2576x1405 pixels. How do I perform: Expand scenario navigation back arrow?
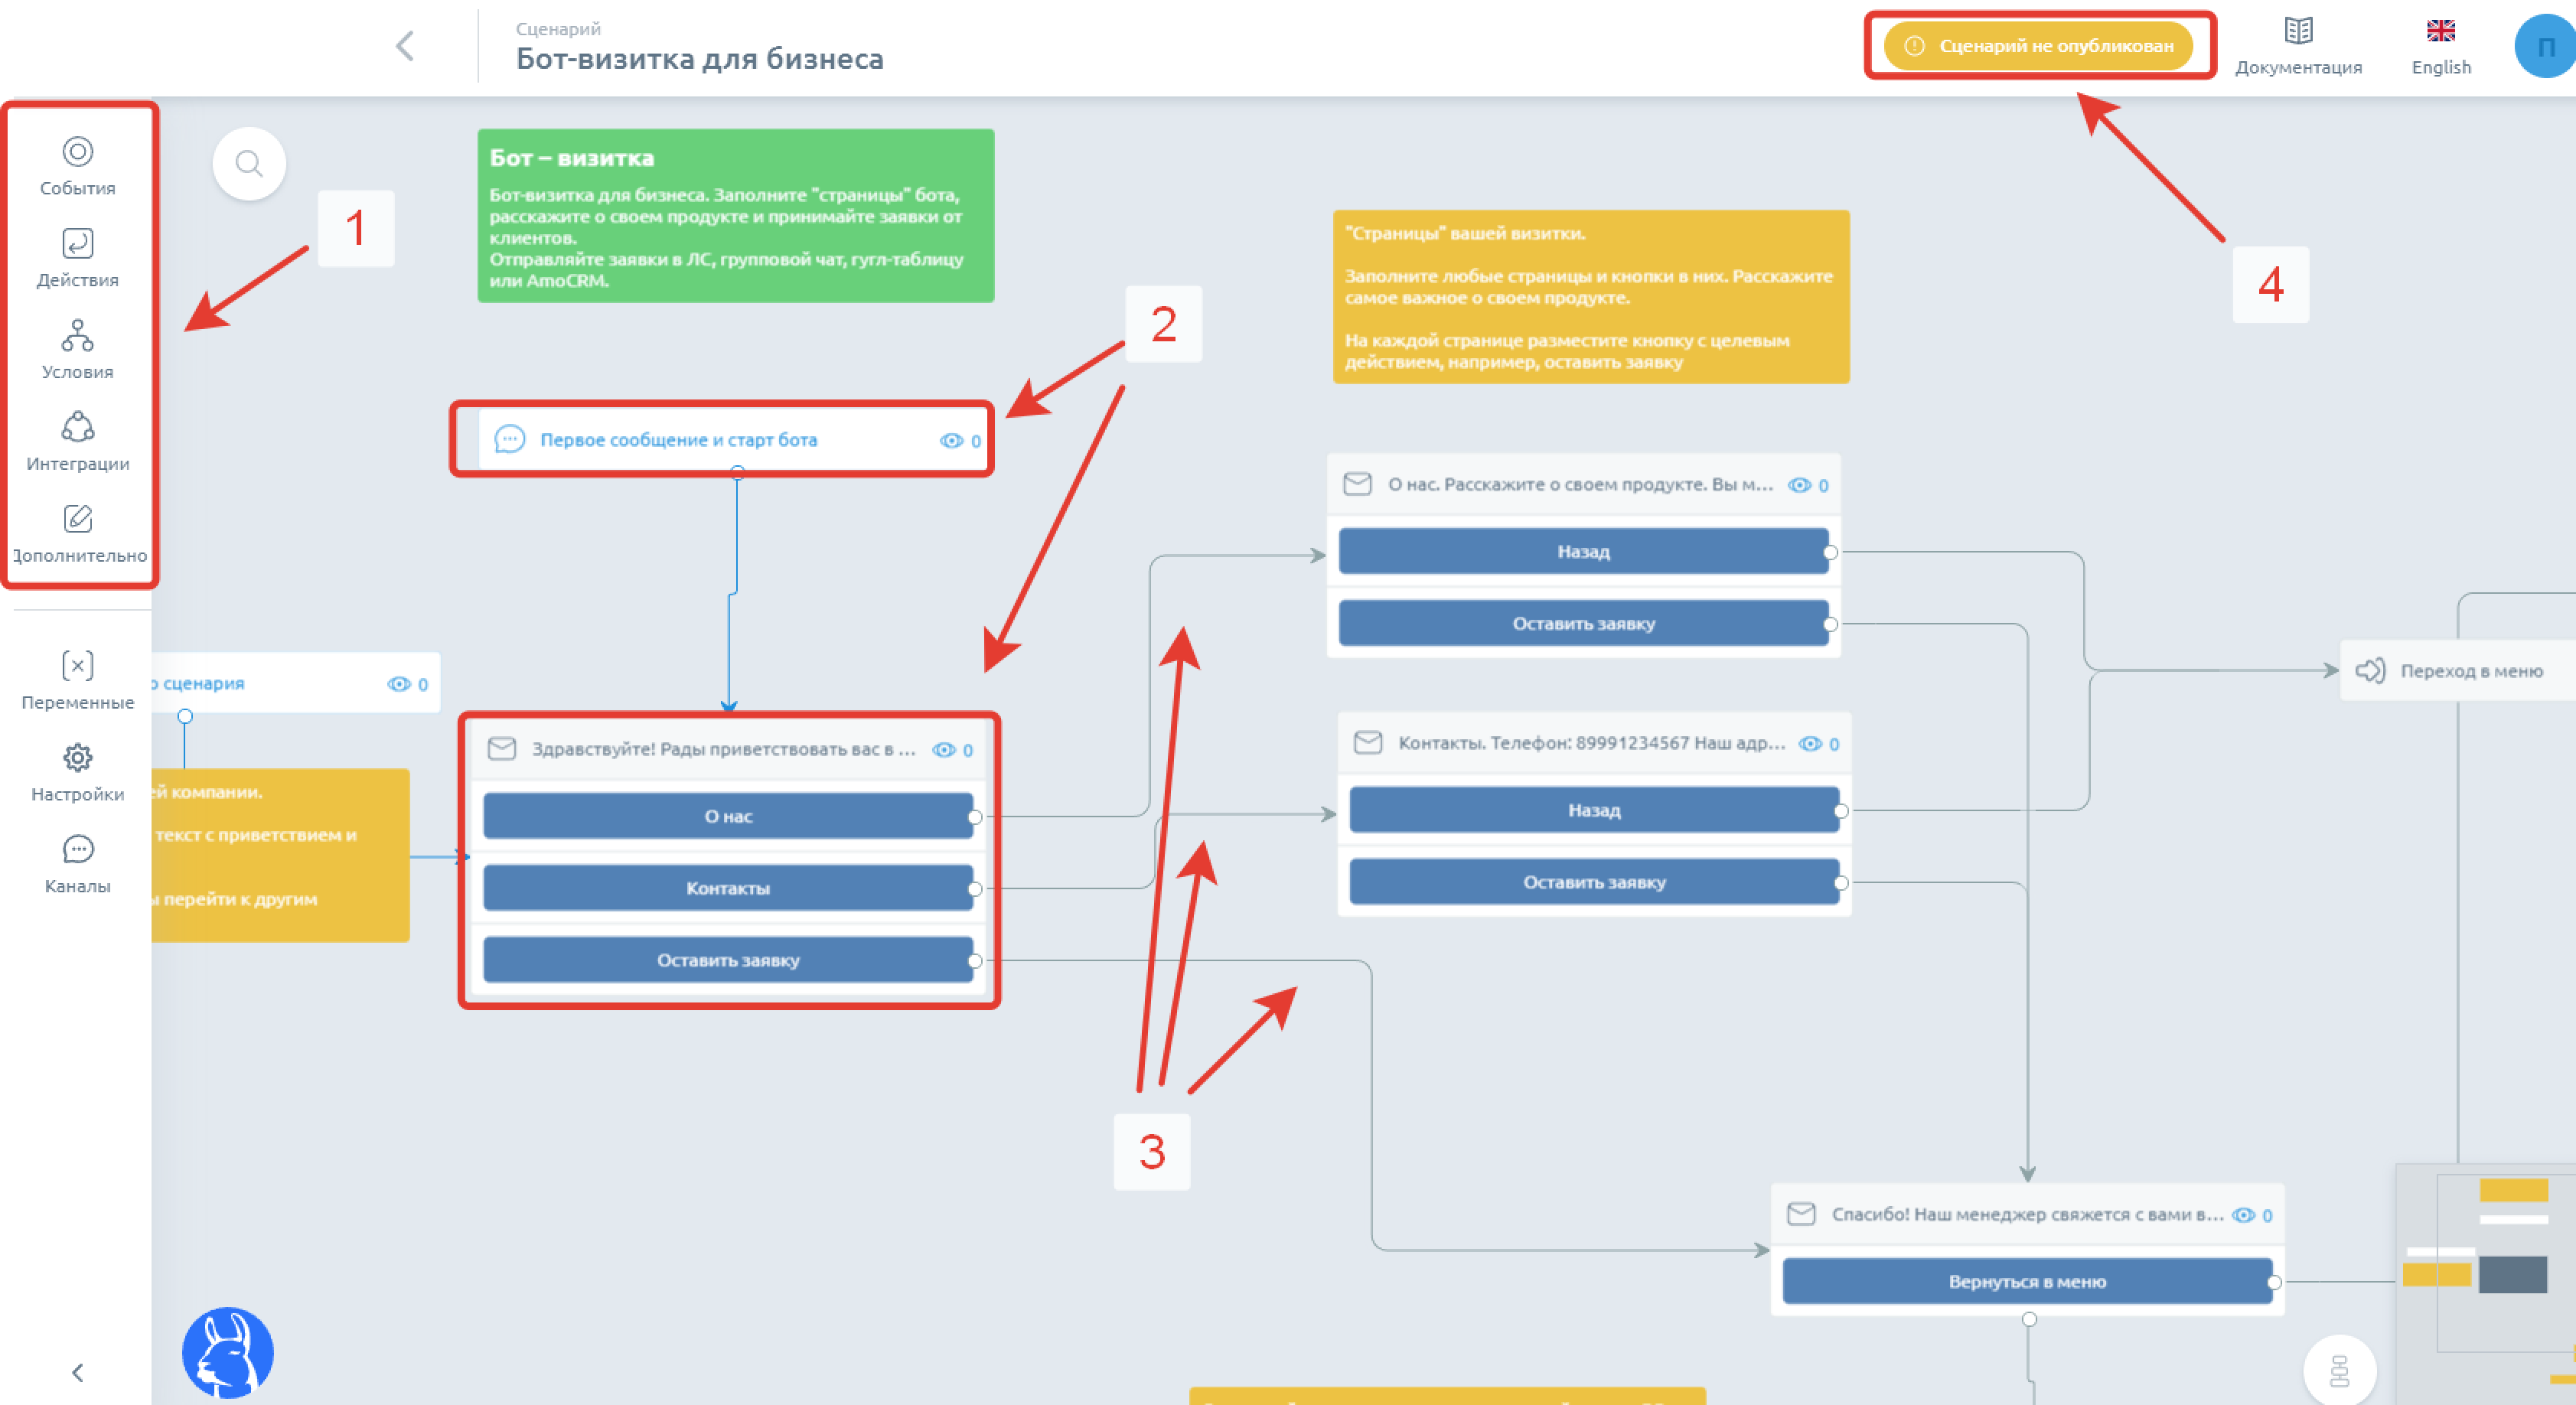click(x=406, y=47)
